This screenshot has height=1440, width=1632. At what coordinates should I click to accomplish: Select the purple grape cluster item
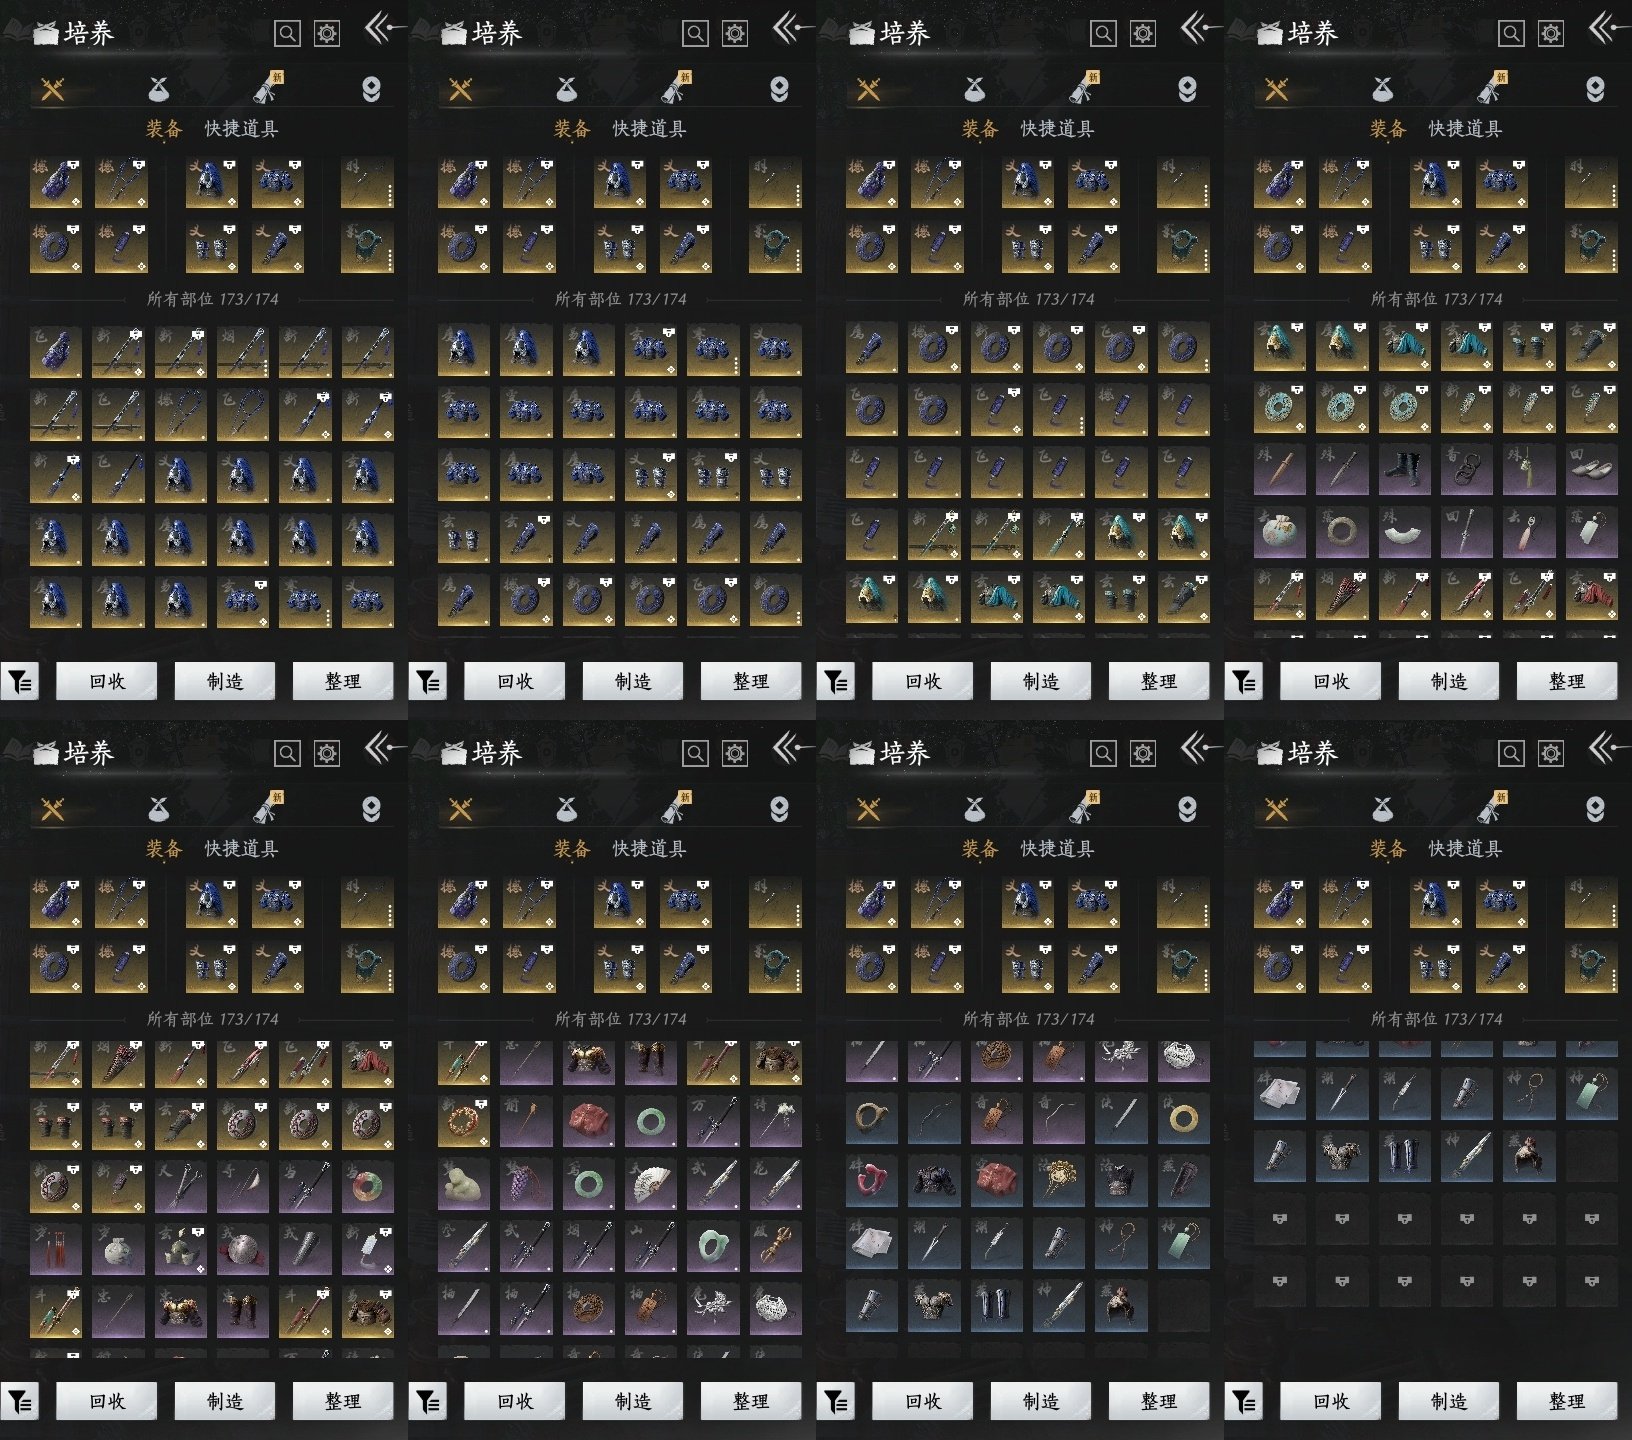pyautogui.click(x=525, y=1185)
